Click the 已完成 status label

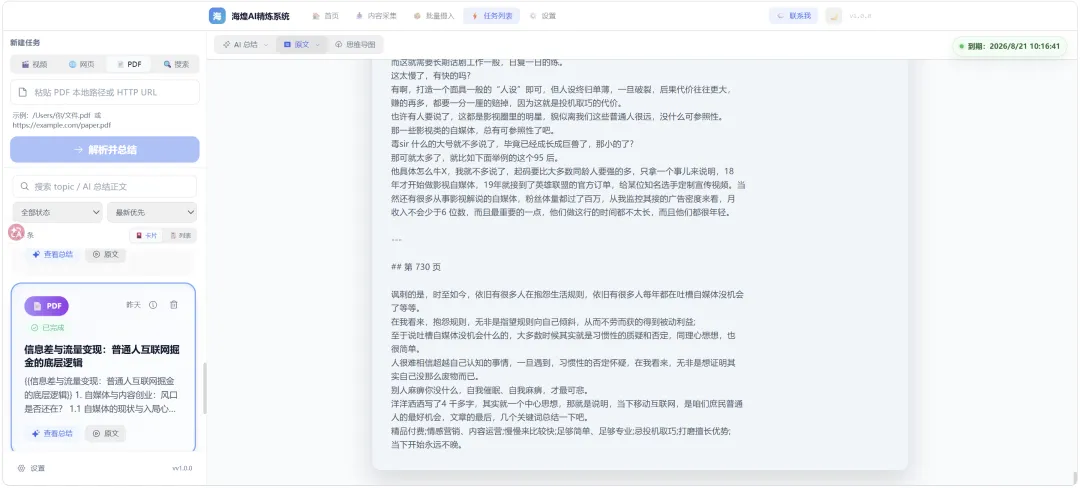coord(47,328)
